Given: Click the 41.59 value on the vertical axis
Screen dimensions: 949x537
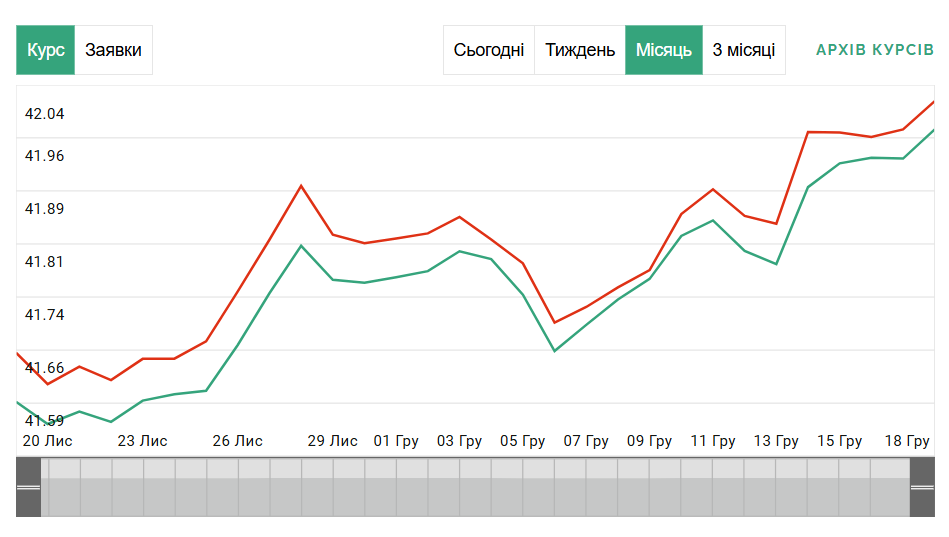Looking at the screenshot, I should (44, 421).
